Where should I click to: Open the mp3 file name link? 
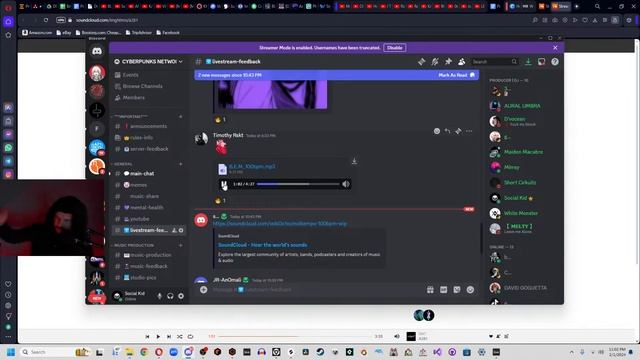click(252, 167)
